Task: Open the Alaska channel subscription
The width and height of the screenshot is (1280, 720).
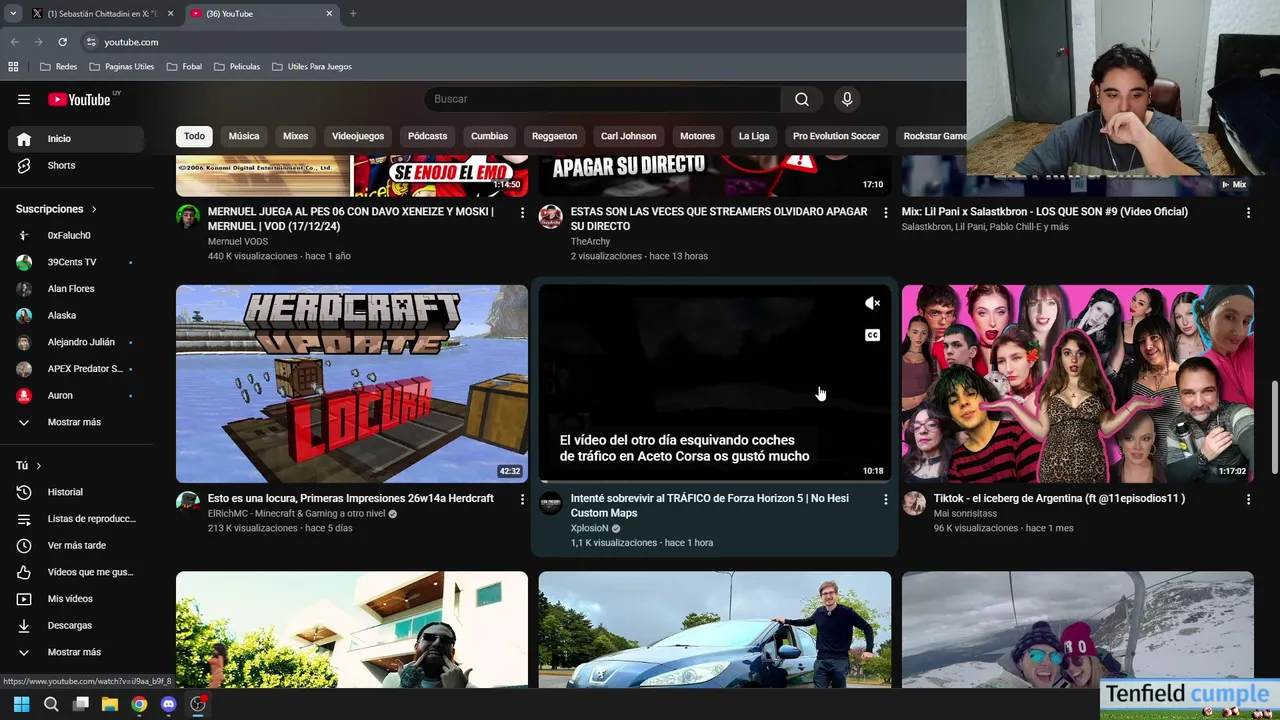Action: [76, 315]
